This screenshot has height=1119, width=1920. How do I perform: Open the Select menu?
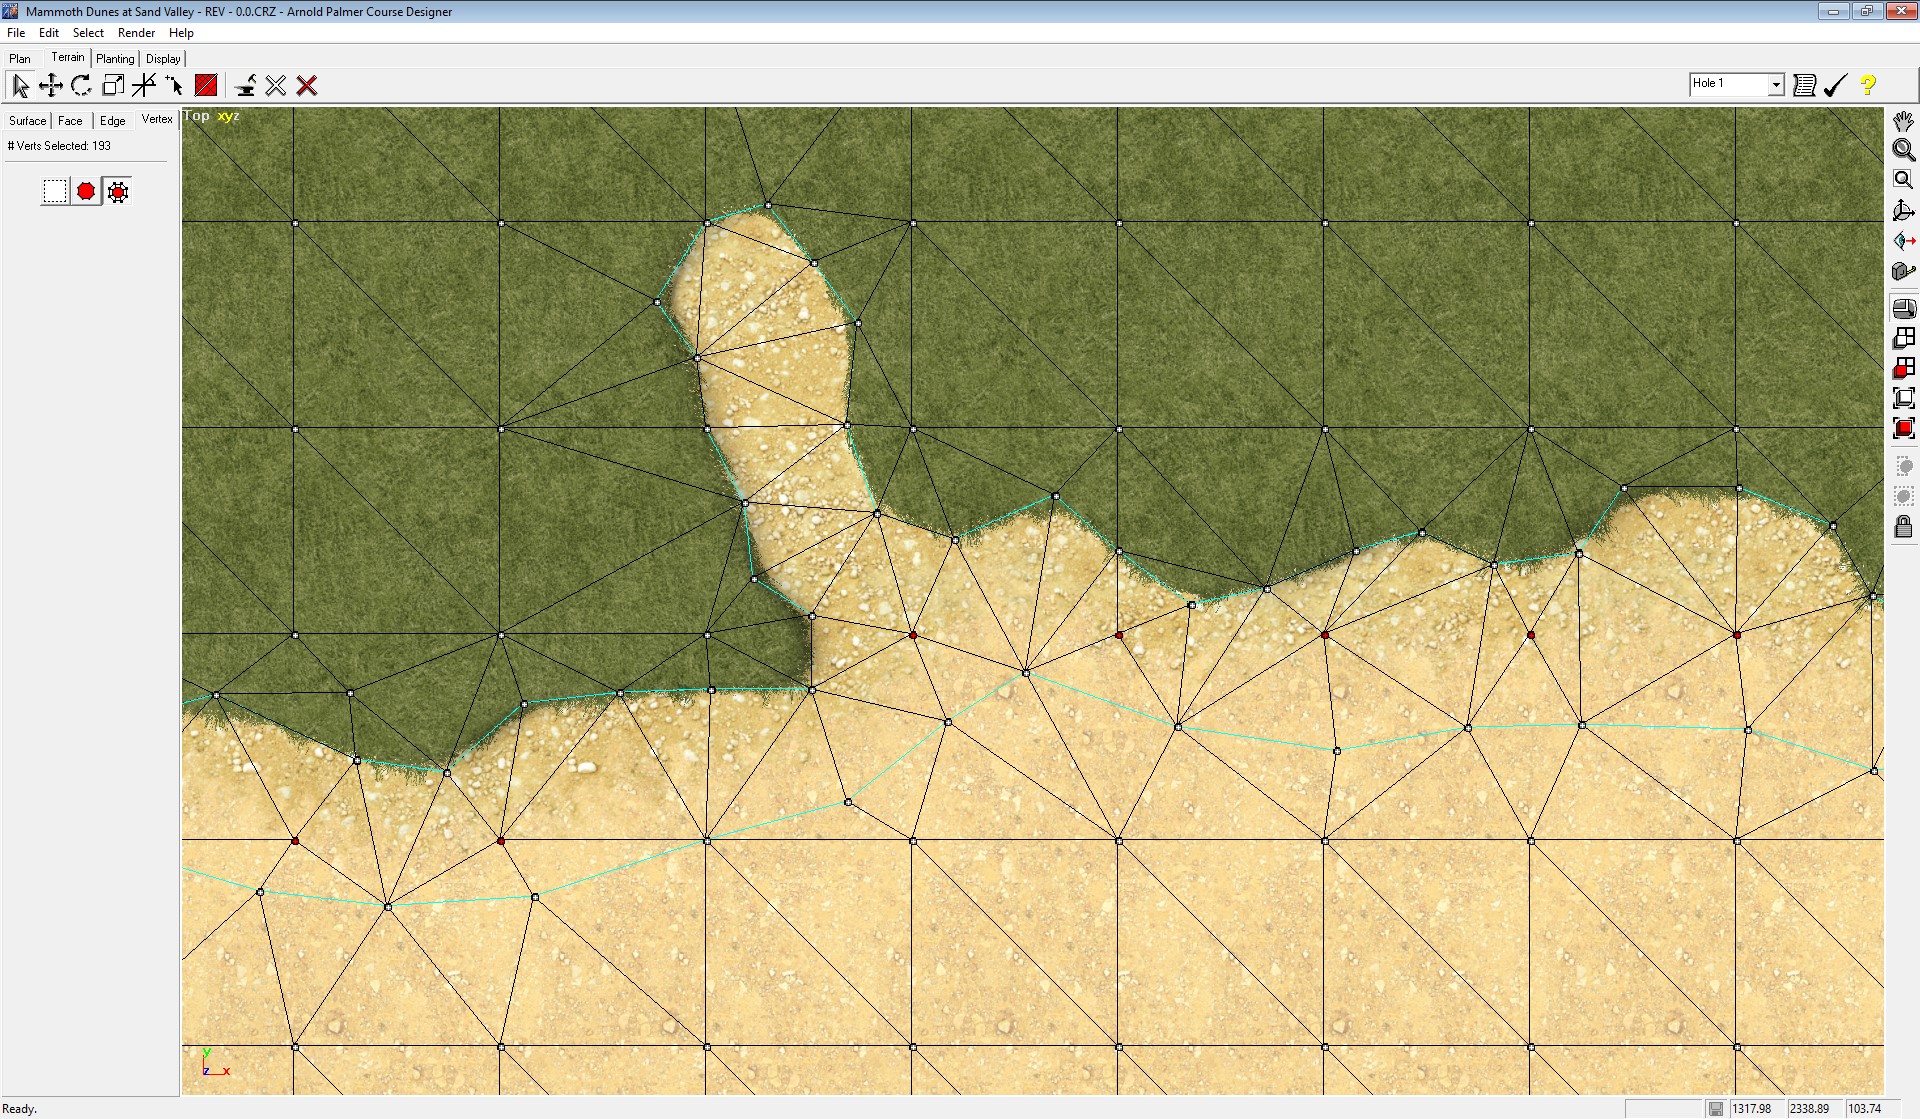pos(88,33)
